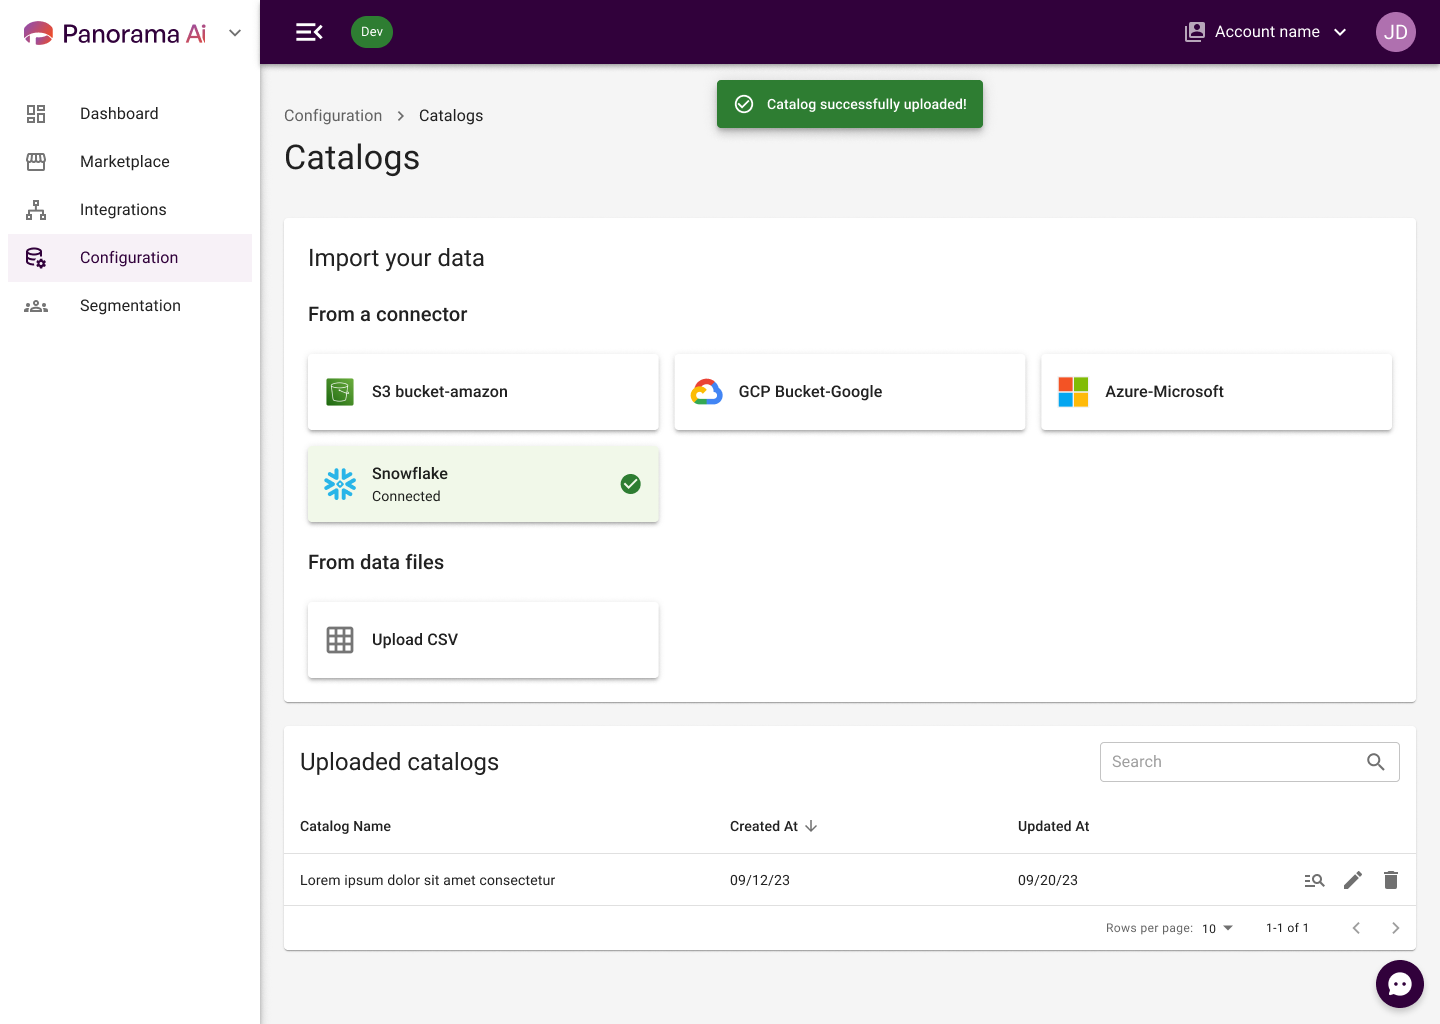Go to the next page of catalogs
Viewport: 1440px width, 1024px height.
coord(1396,928)
